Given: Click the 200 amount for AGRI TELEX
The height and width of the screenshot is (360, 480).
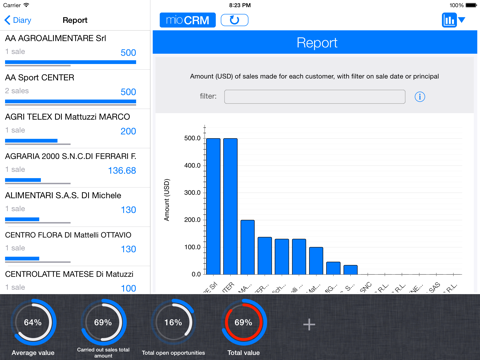Looking at the screenshot, I should (x=128, y=131).
